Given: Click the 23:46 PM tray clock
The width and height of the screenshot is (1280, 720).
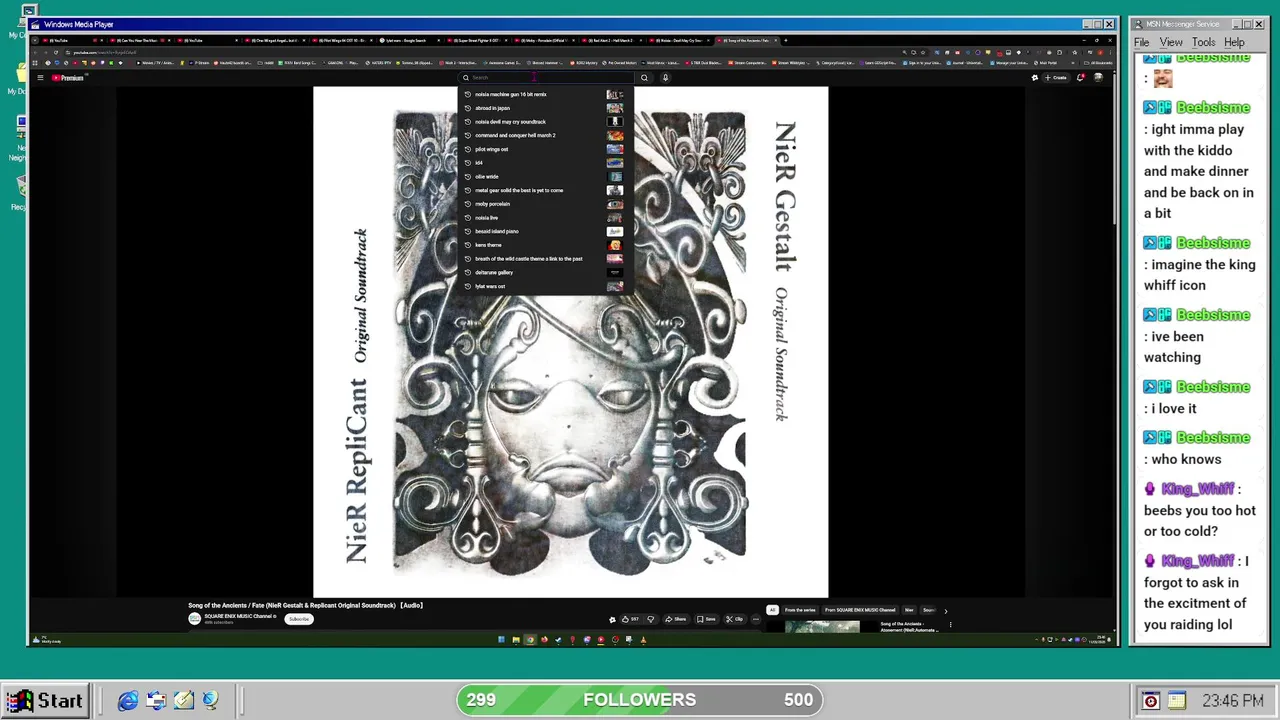Looking at the screenshot, I should coord(1233,701).
